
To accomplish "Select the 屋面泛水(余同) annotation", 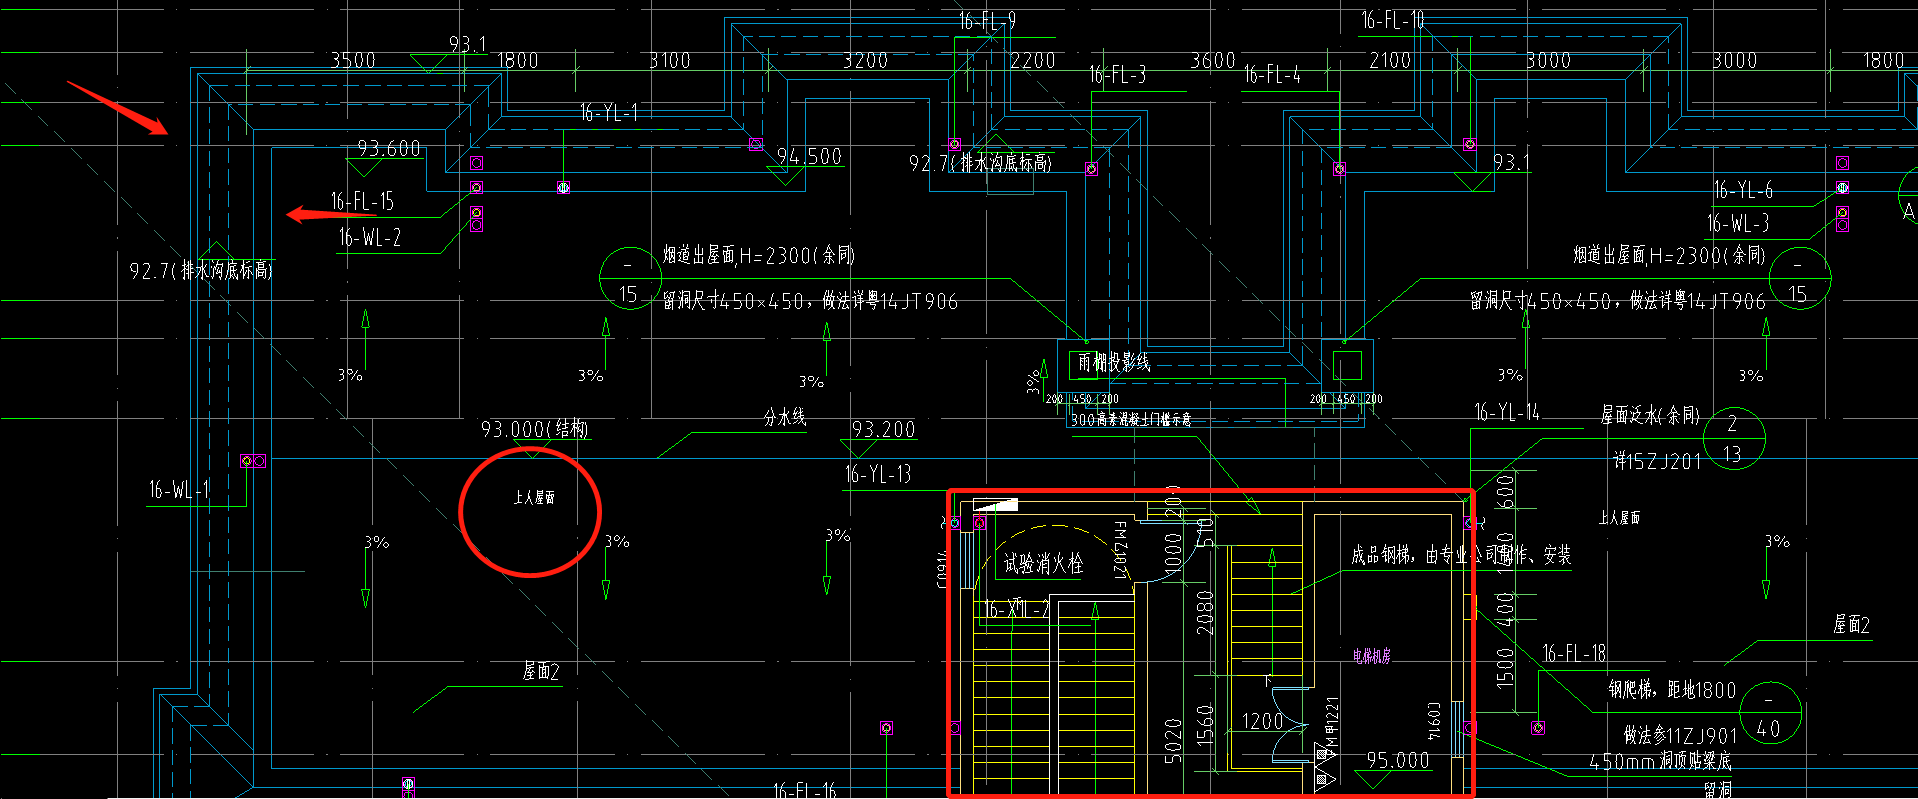I will pos(1650,414).
